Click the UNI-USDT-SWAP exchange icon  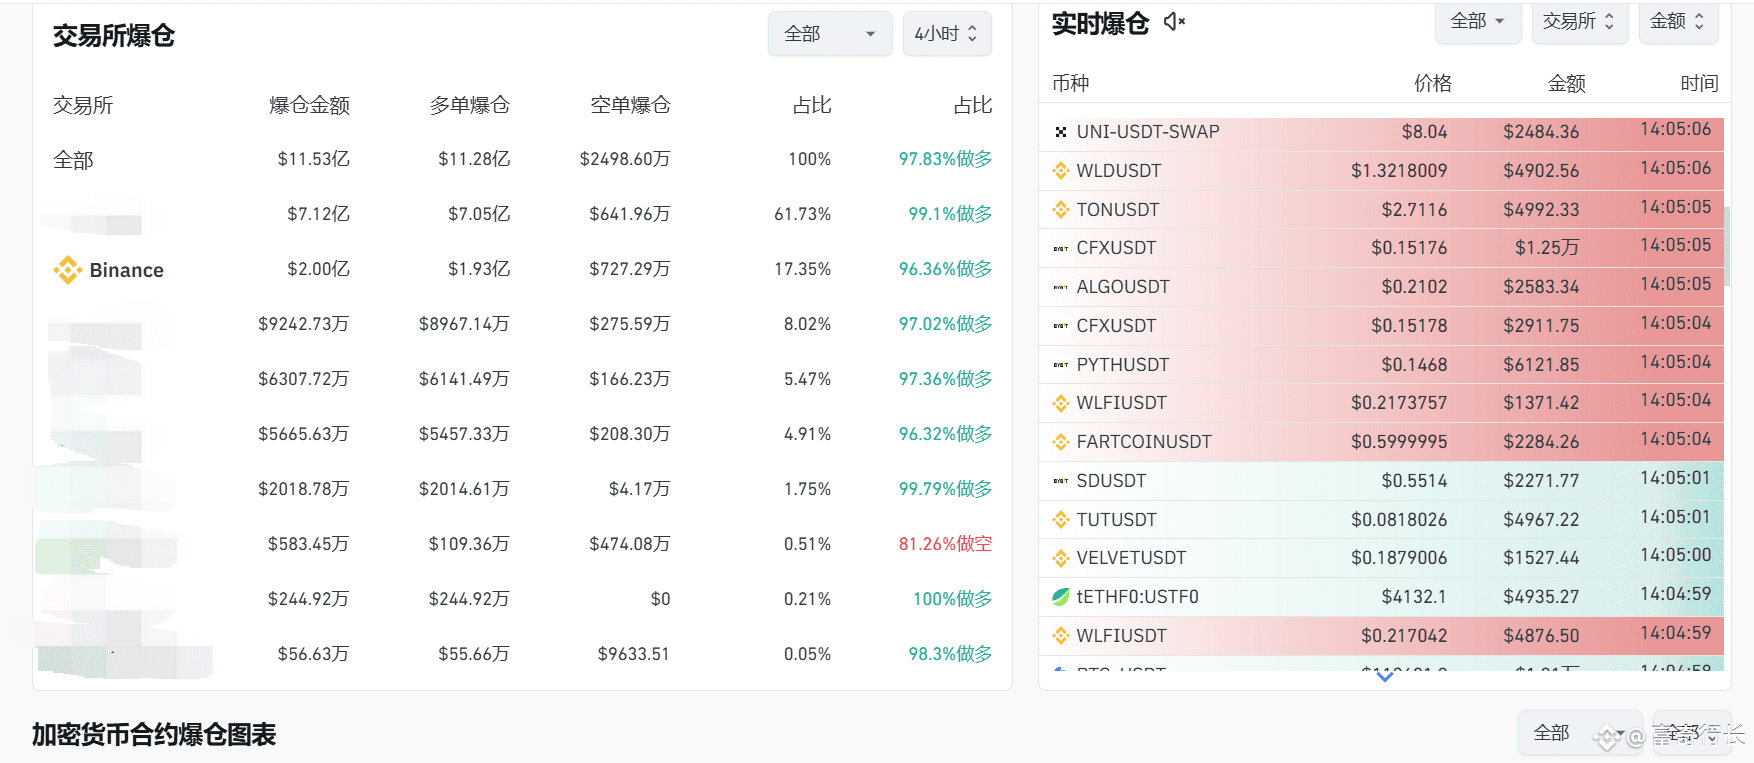click(1061, 132)
